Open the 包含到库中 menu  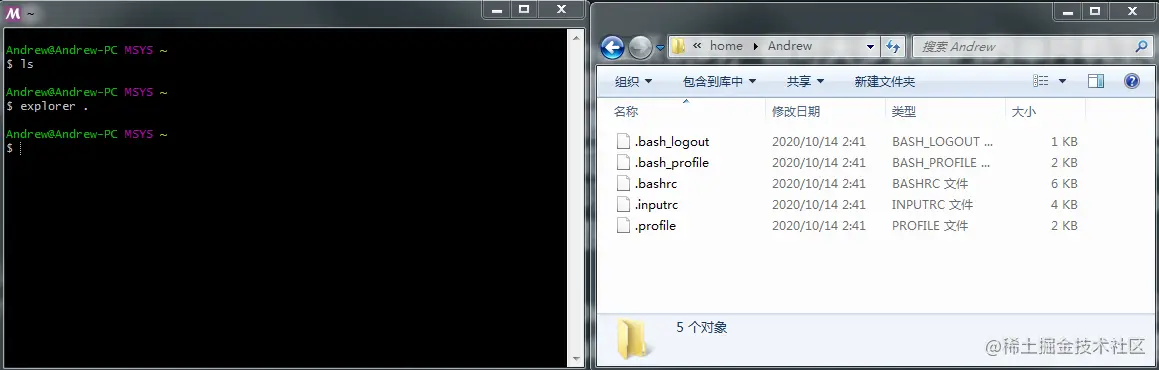coord(719,81)
